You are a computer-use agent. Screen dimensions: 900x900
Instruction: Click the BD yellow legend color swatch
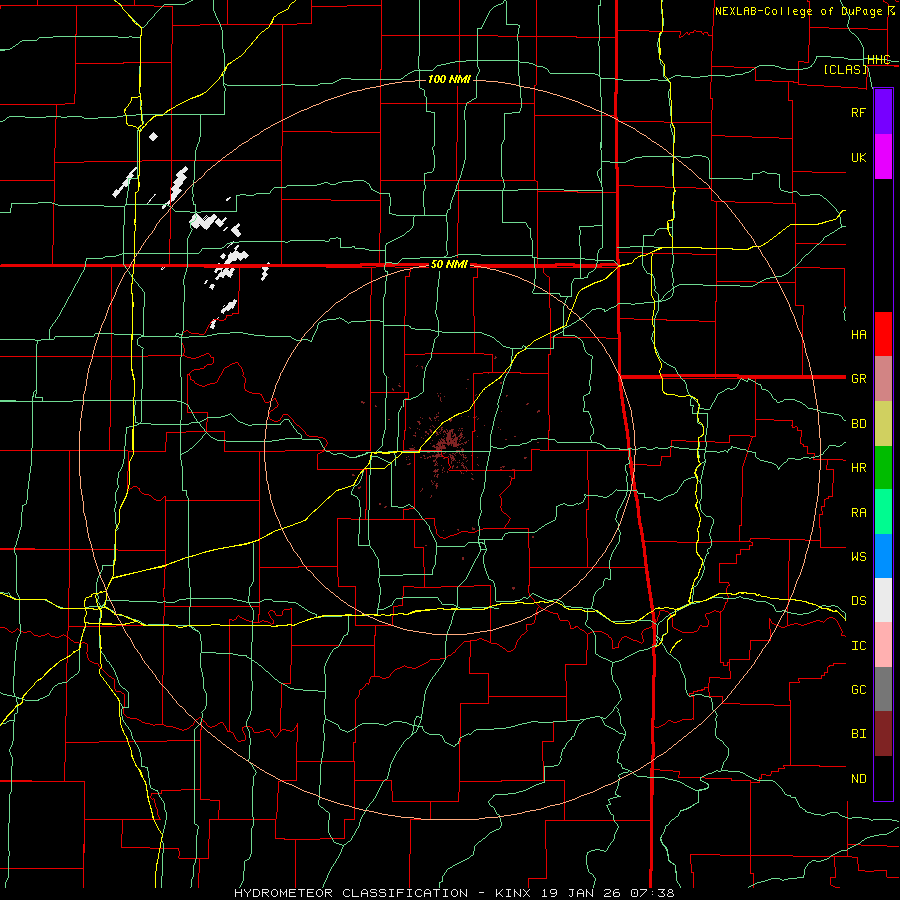(x=883, y=424)
